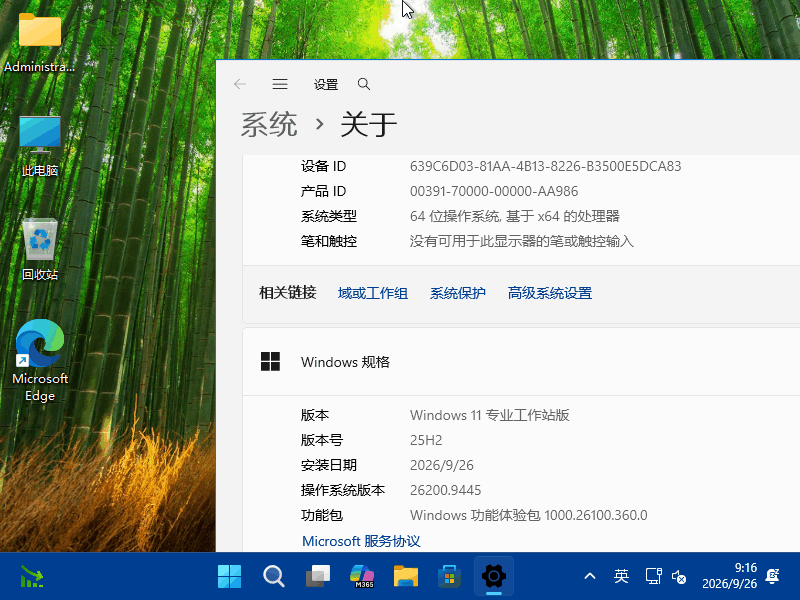The height and width of the screenshot is (600, 800).
Task: Select the device ID value 639C6D03-81AA-4B13-8226-B3500E5DCA83
Action: (545, 166)
